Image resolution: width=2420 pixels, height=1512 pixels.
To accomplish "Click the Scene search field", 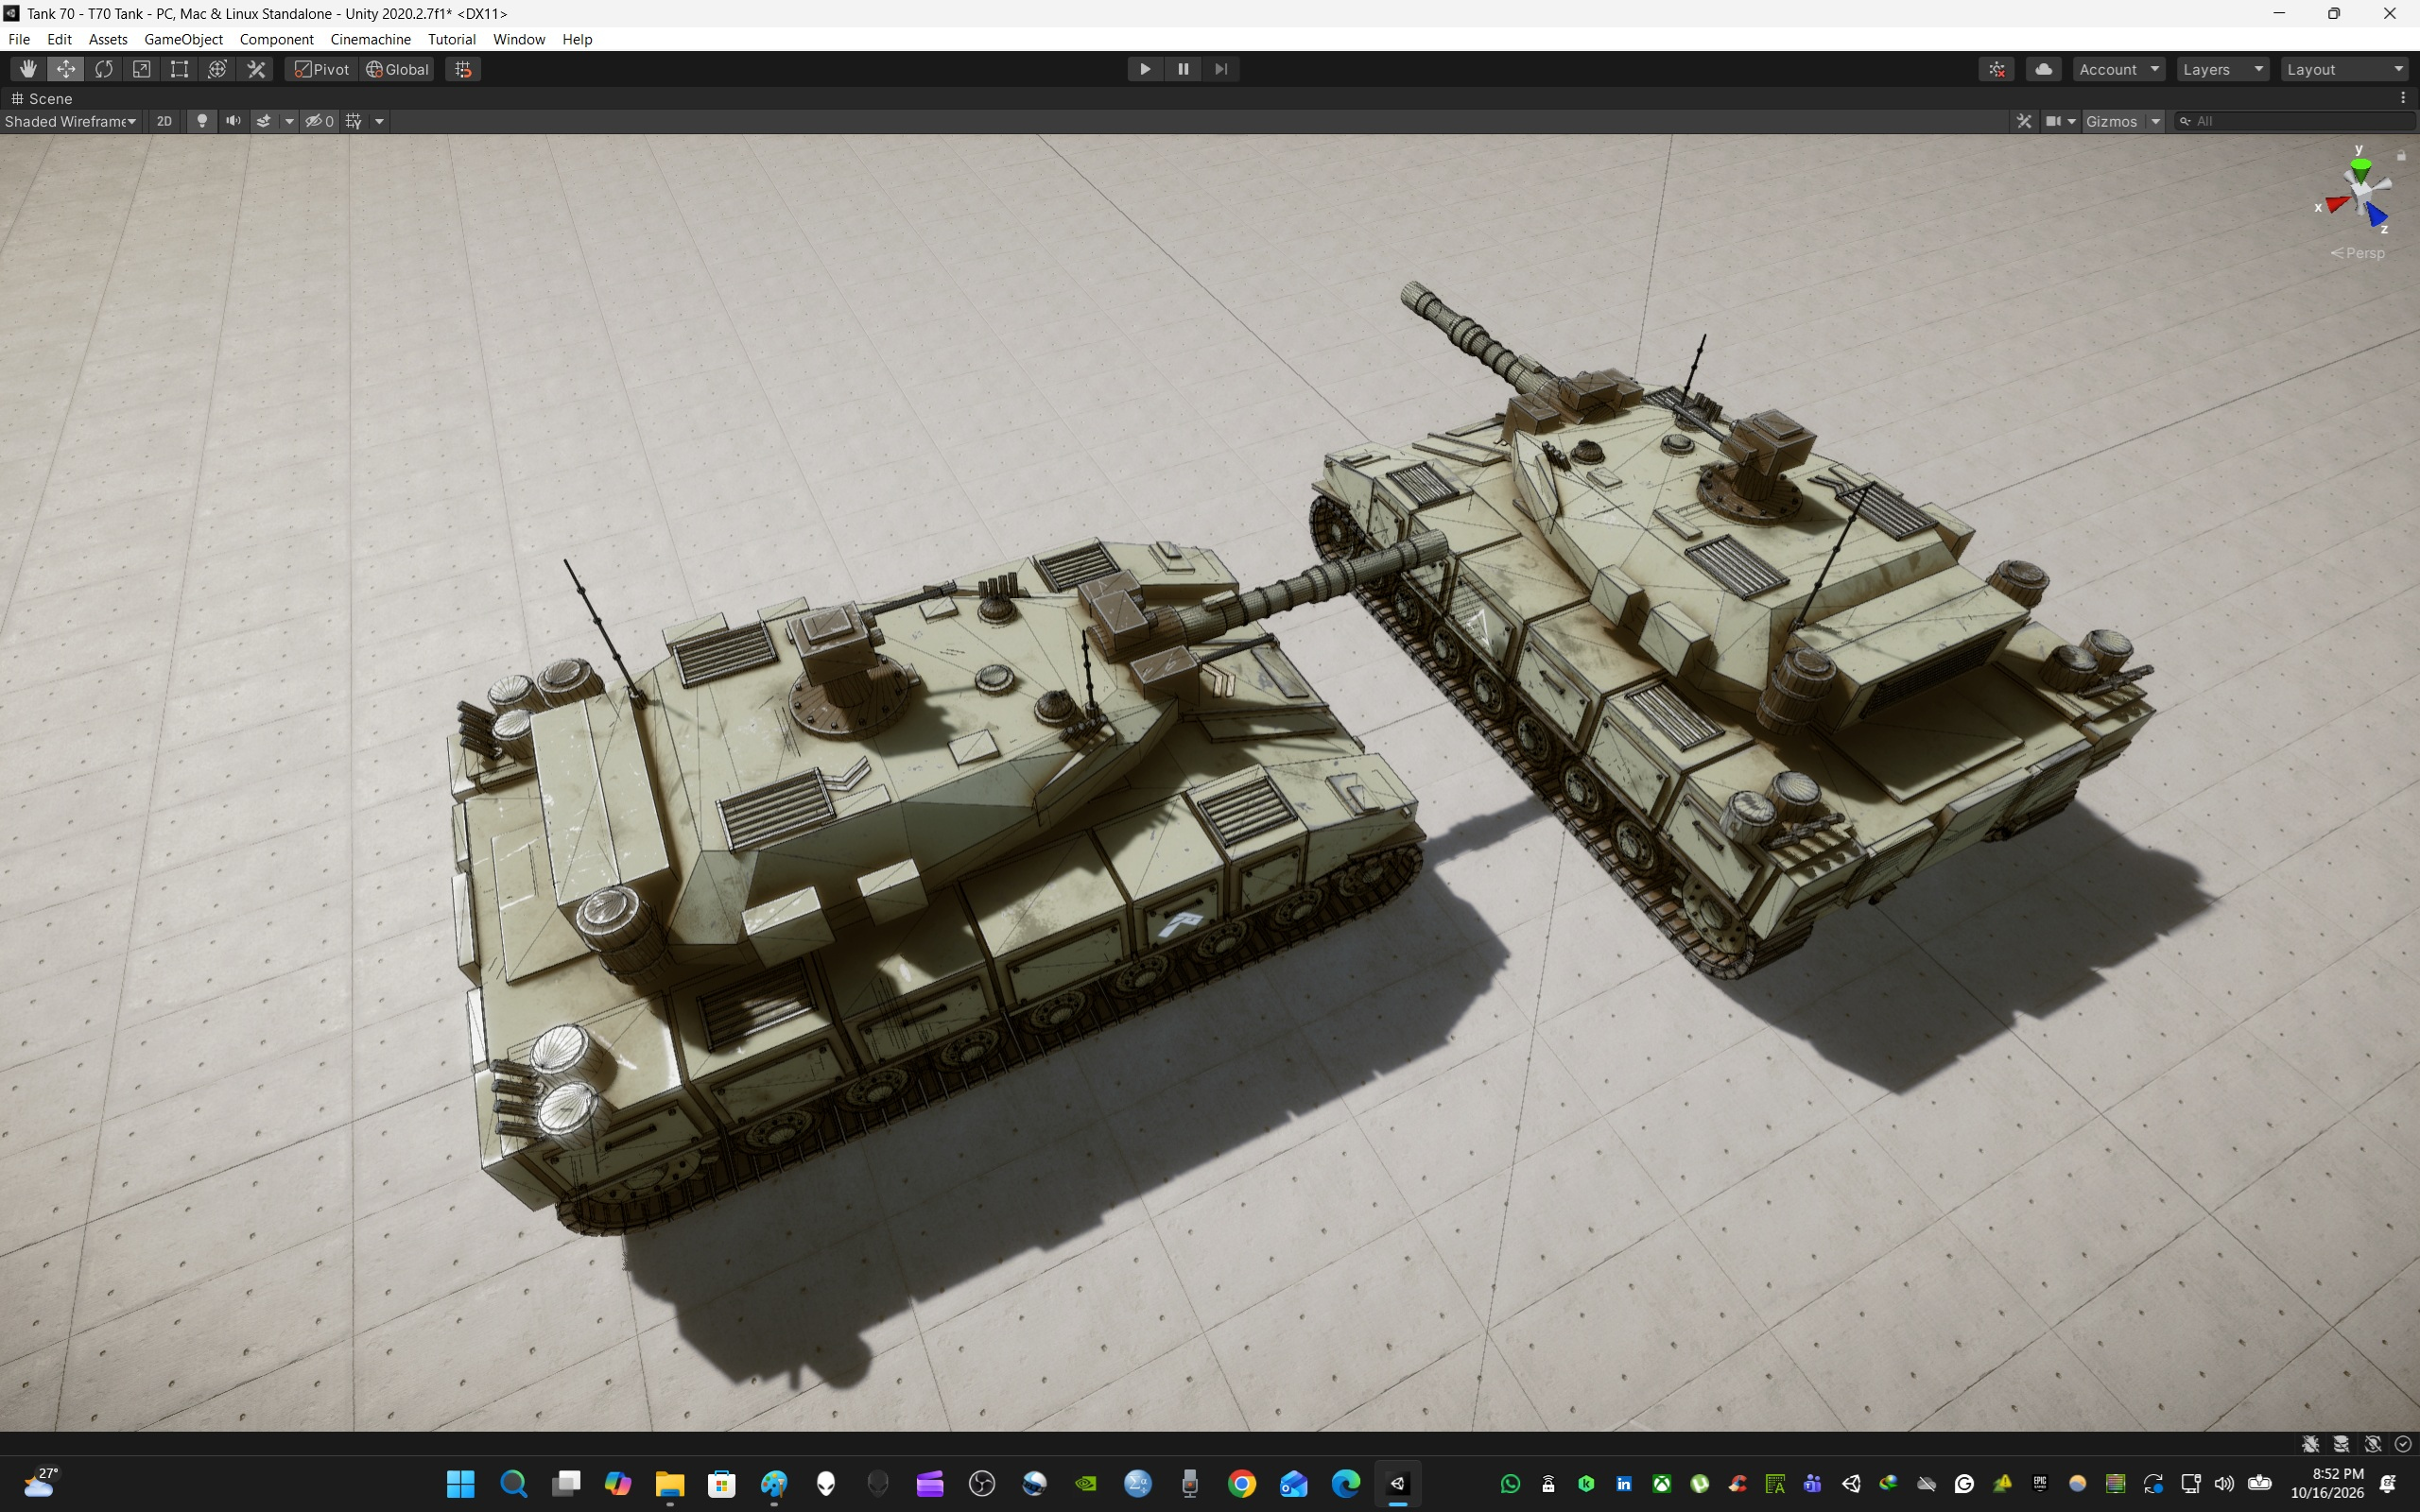I will coord(2296,121).
